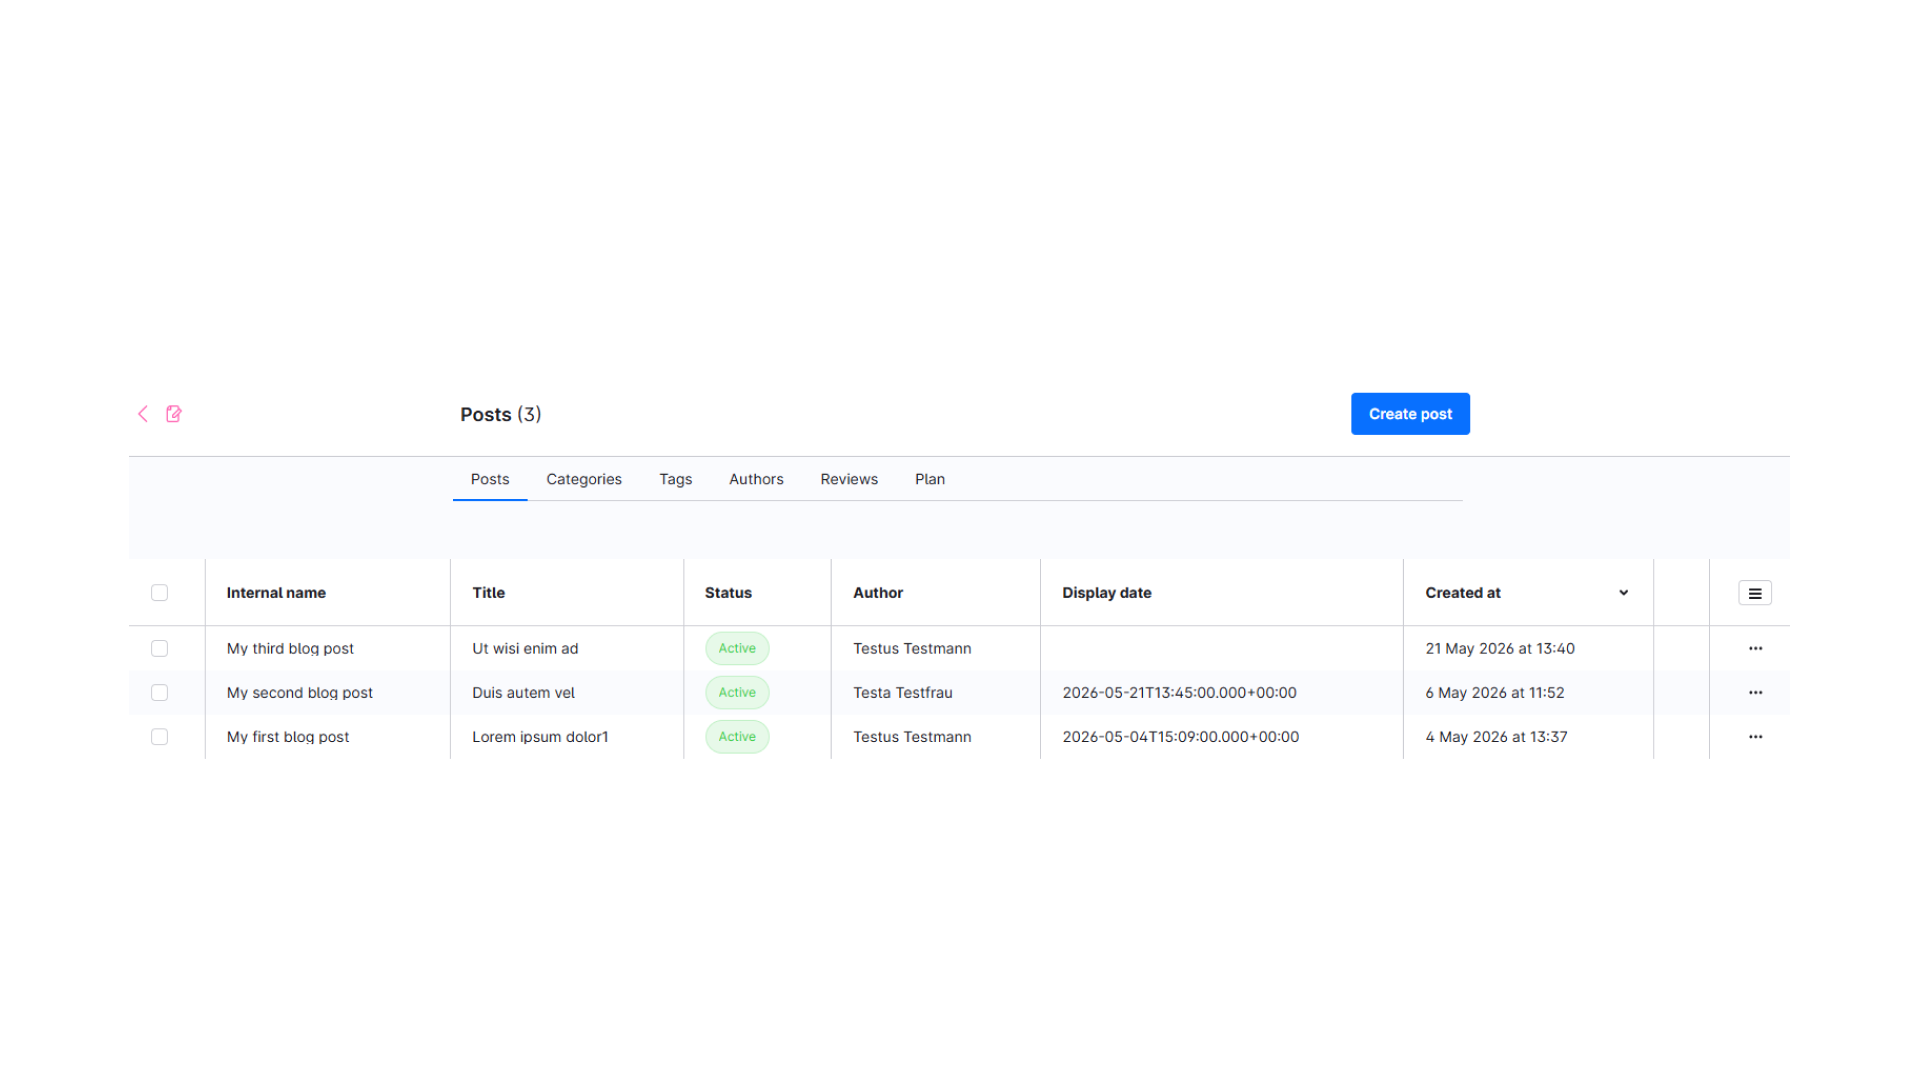Open 'My third blog post' entry

pos(290,649)
